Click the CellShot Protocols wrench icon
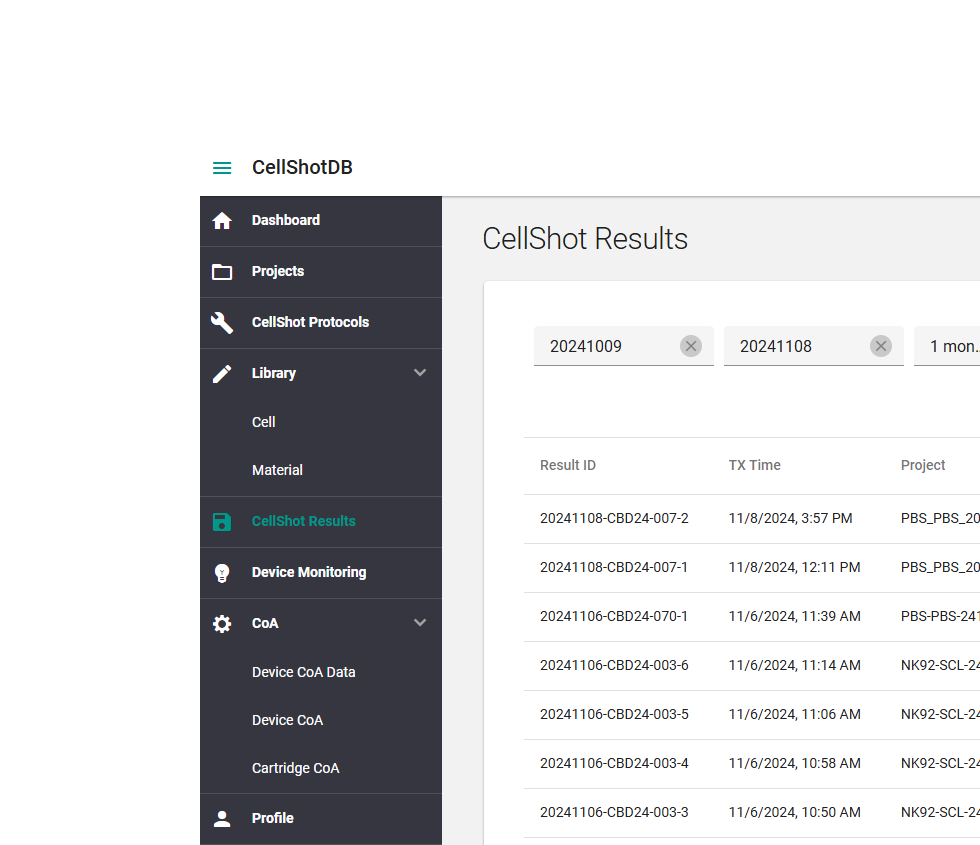Screen dimensions: 980x845 [x=222, y=323]
